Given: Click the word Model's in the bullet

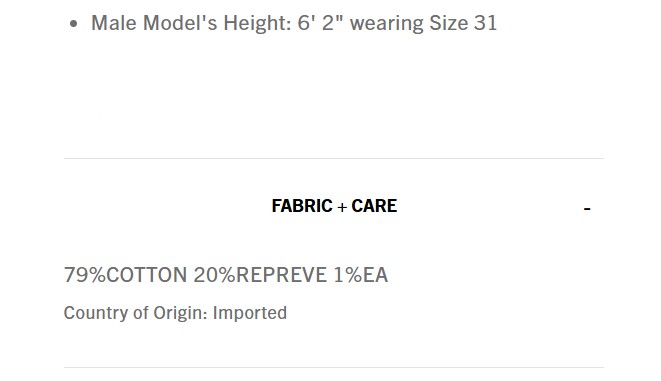Looking at the screenshot, I should click(x=180, y=23).
